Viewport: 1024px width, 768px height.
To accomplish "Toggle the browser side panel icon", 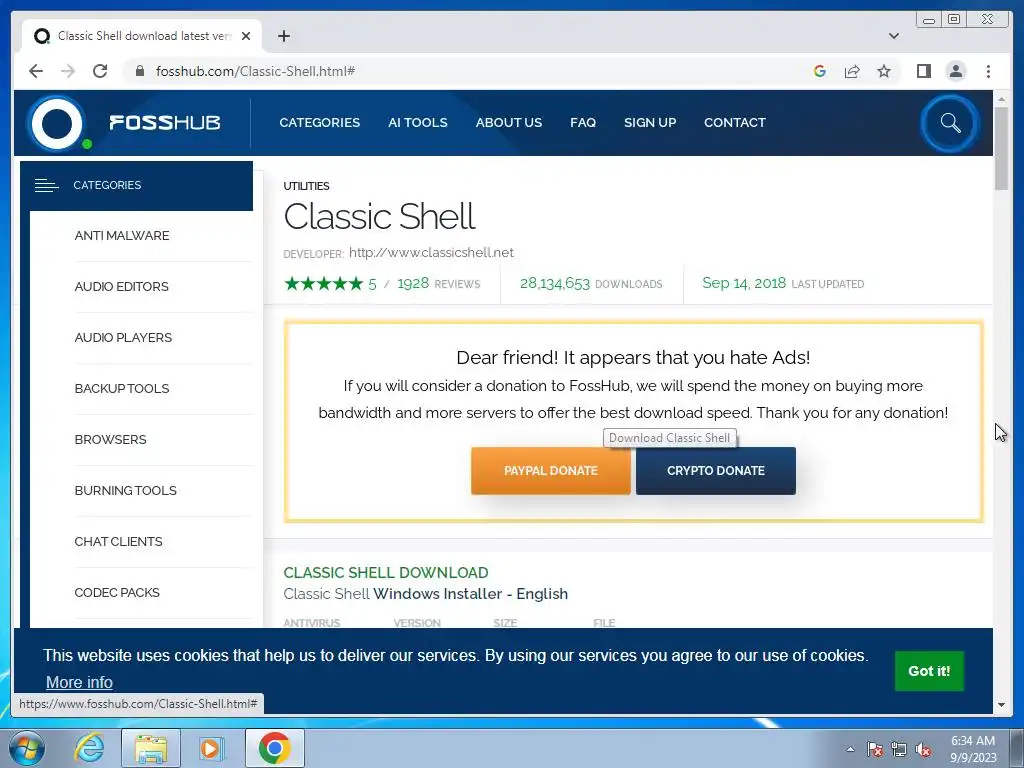I will 923,71.
